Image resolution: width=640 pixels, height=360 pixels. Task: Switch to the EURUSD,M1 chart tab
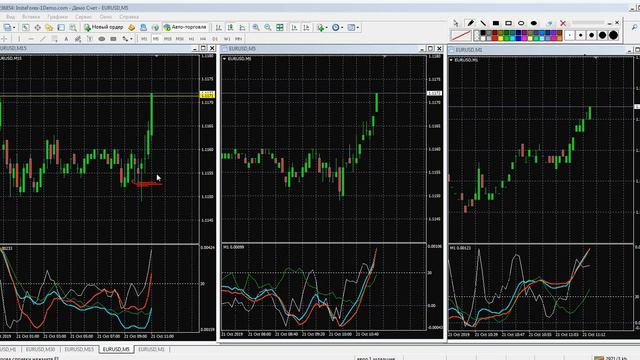(x=151, y=349)
